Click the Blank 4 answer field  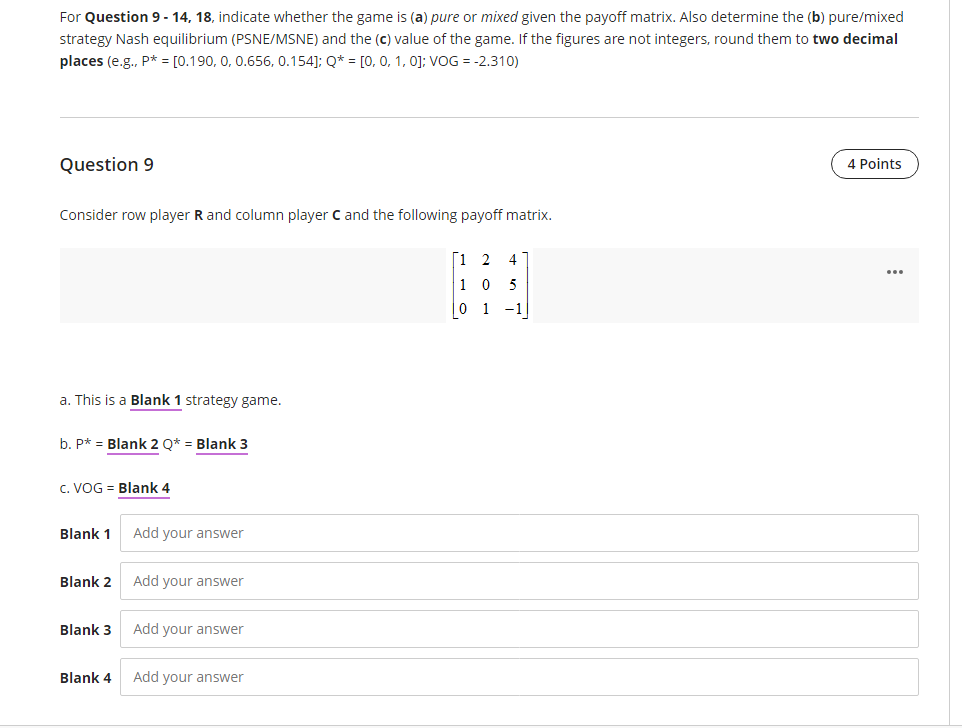click(520, 676)
